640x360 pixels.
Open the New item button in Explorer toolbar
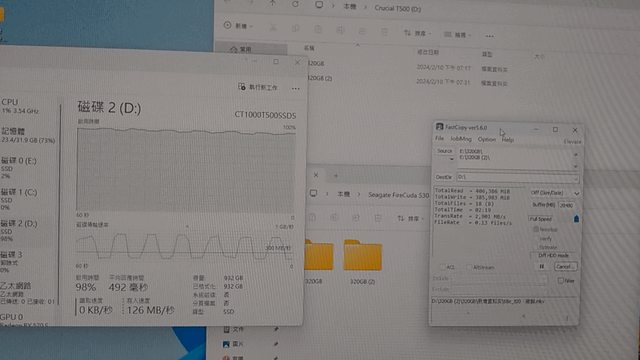(238, 26)
